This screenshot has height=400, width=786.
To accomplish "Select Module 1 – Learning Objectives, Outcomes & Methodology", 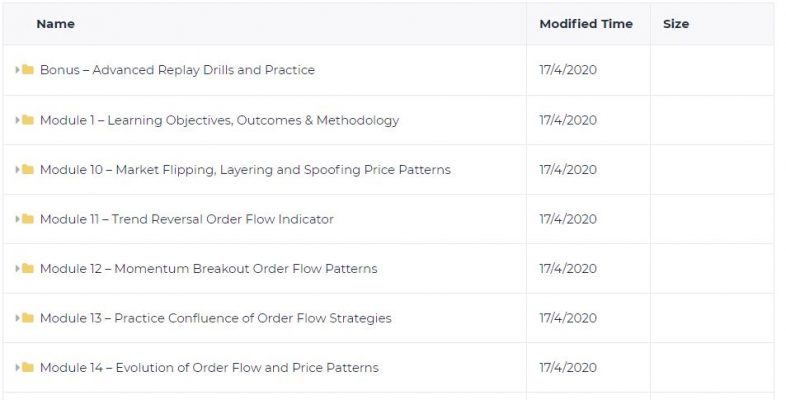I will coord(219,120).
